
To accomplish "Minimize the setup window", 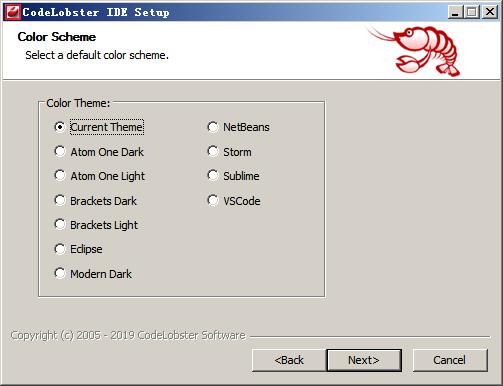I will click(455, 12).
